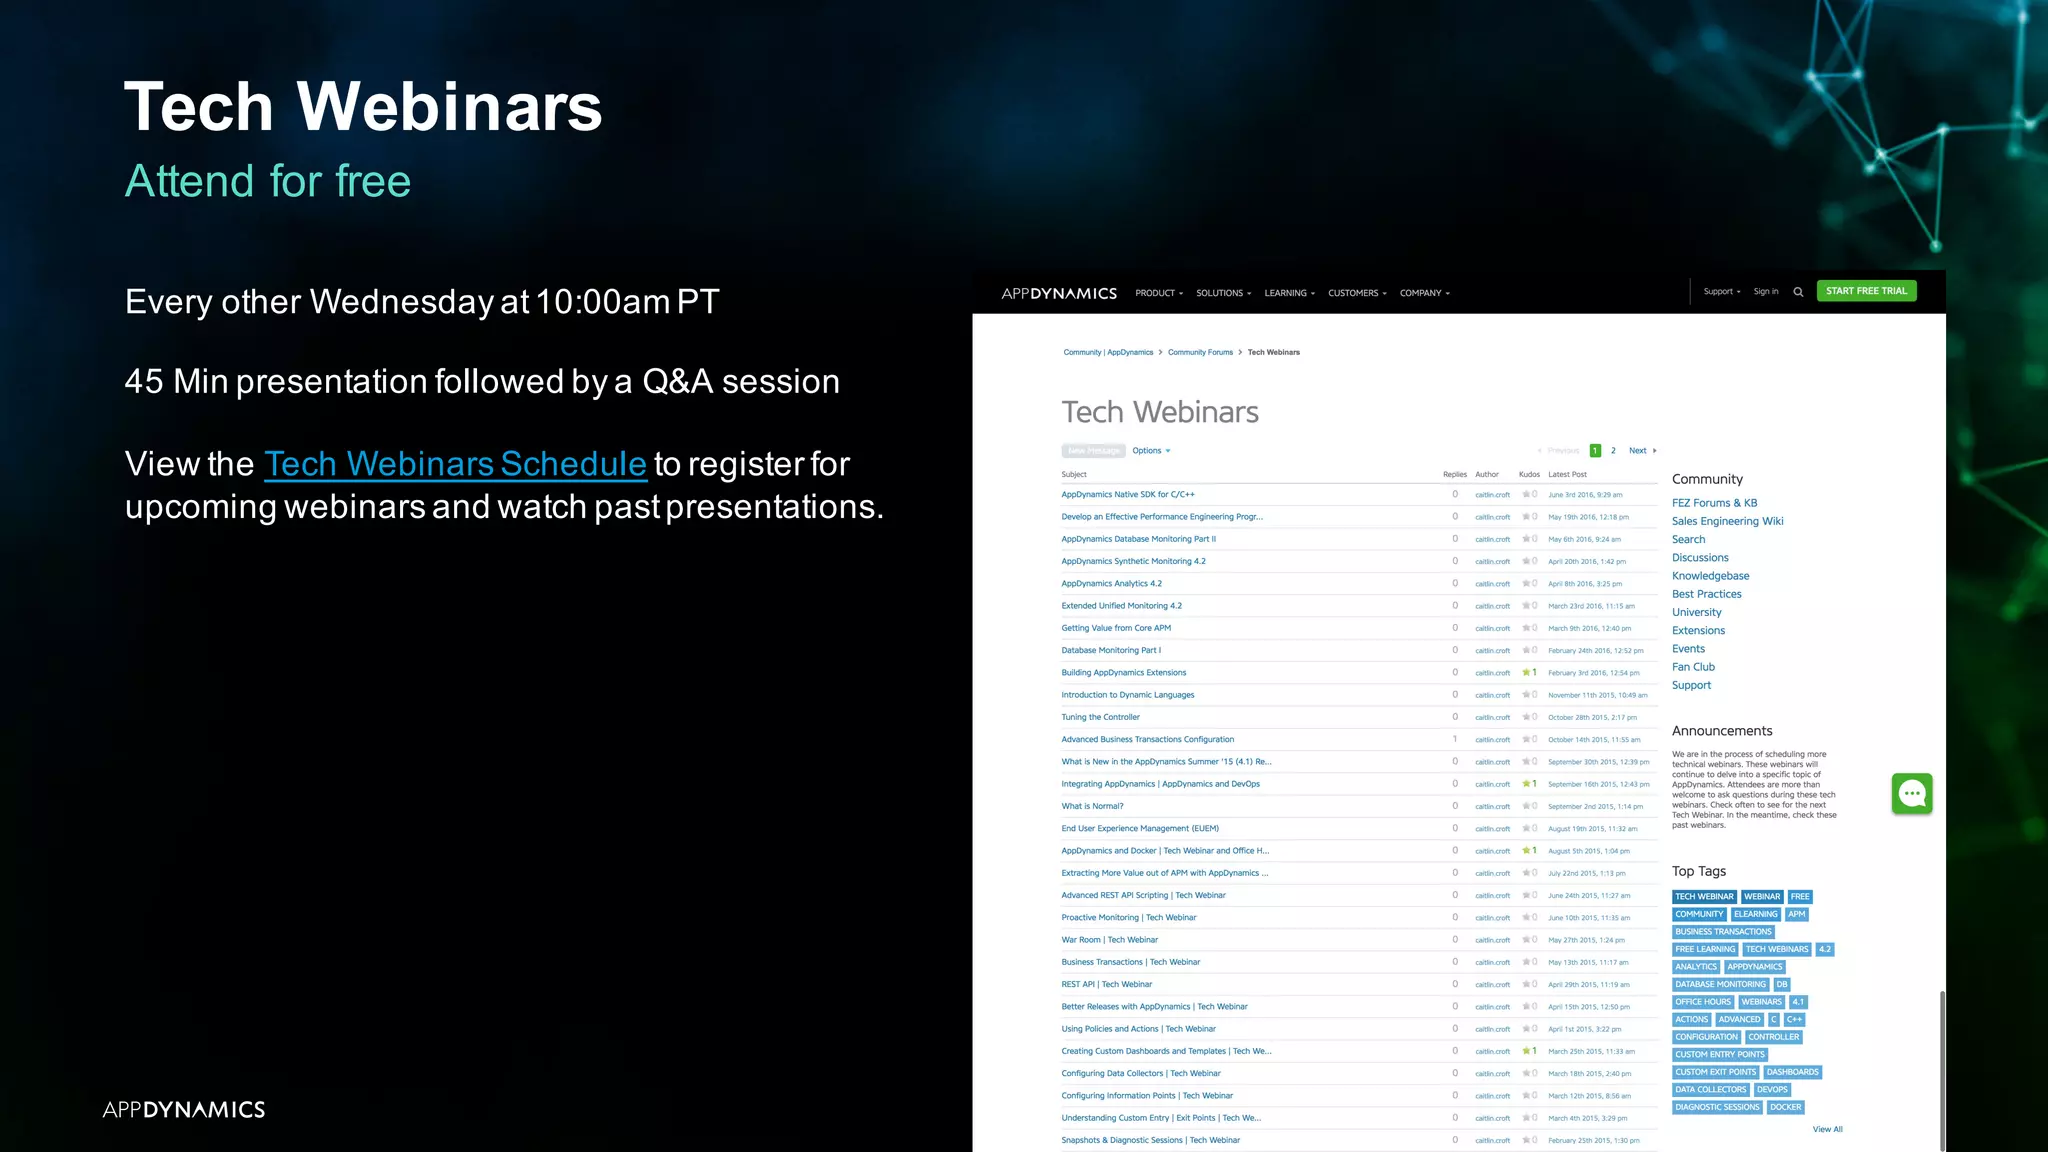Go to page 2 of topics

point(1613,451)
